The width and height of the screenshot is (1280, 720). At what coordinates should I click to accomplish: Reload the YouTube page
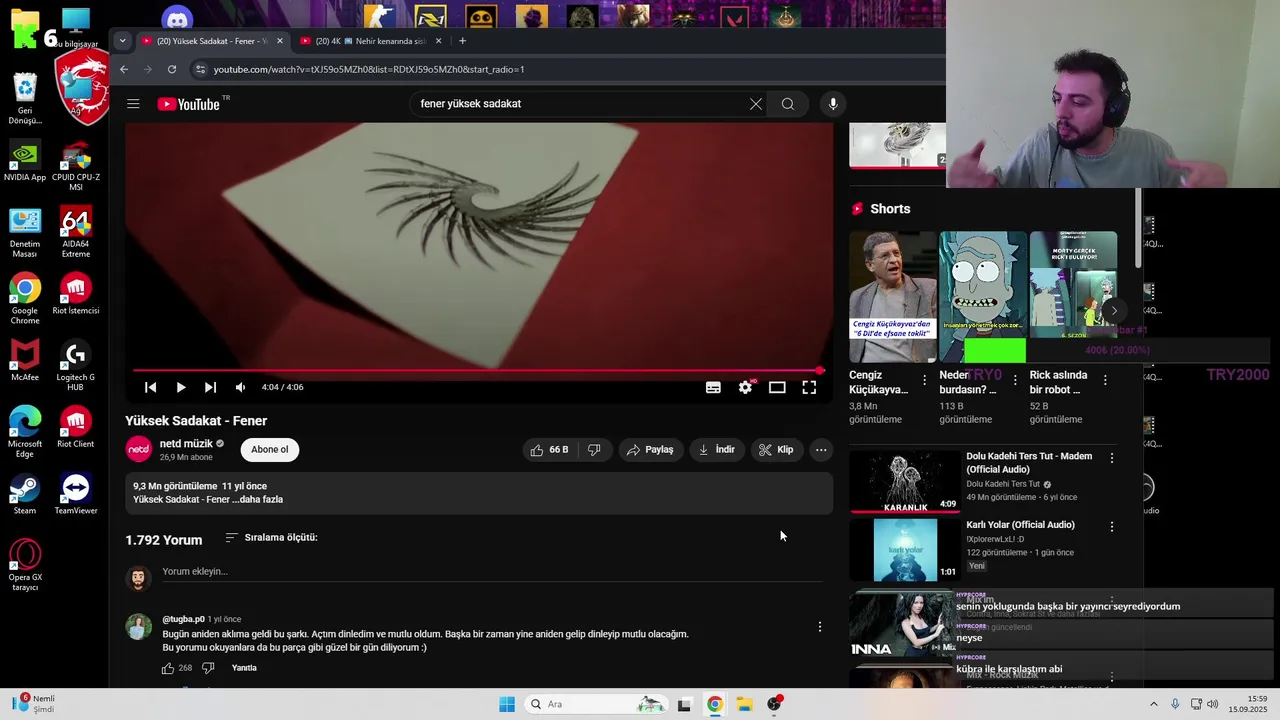[x=172, y=69]
